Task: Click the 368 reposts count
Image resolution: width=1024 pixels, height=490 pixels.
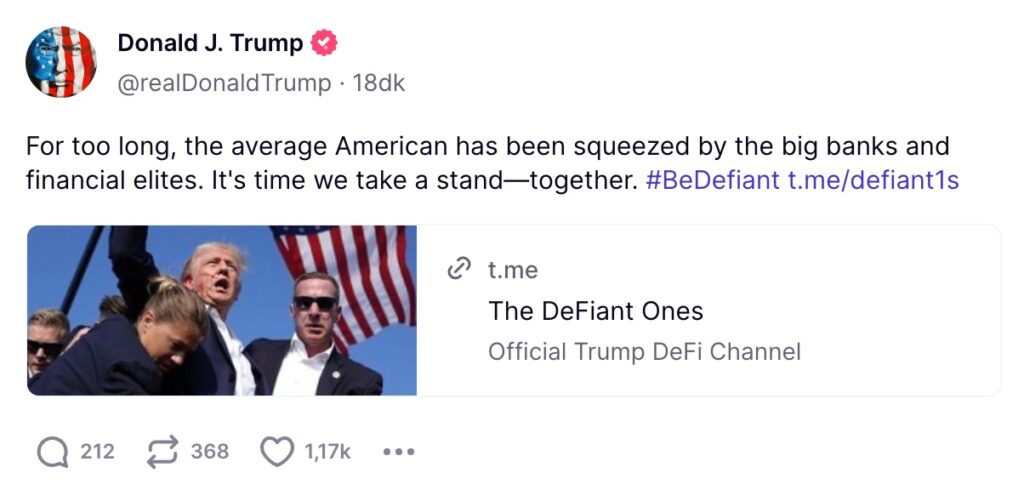Action: coord(210,452)
